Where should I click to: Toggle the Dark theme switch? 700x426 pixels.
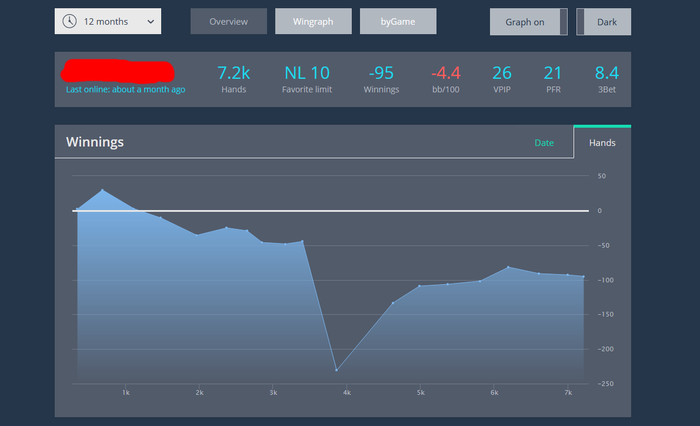point(603,21)
